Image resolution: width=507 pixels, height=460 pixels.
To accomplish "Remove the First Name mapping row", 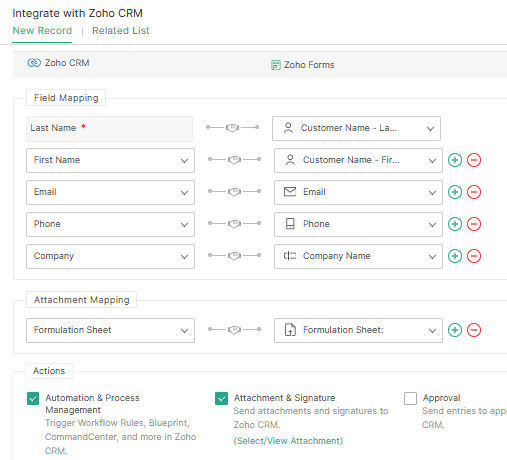I will click(474, 160).
